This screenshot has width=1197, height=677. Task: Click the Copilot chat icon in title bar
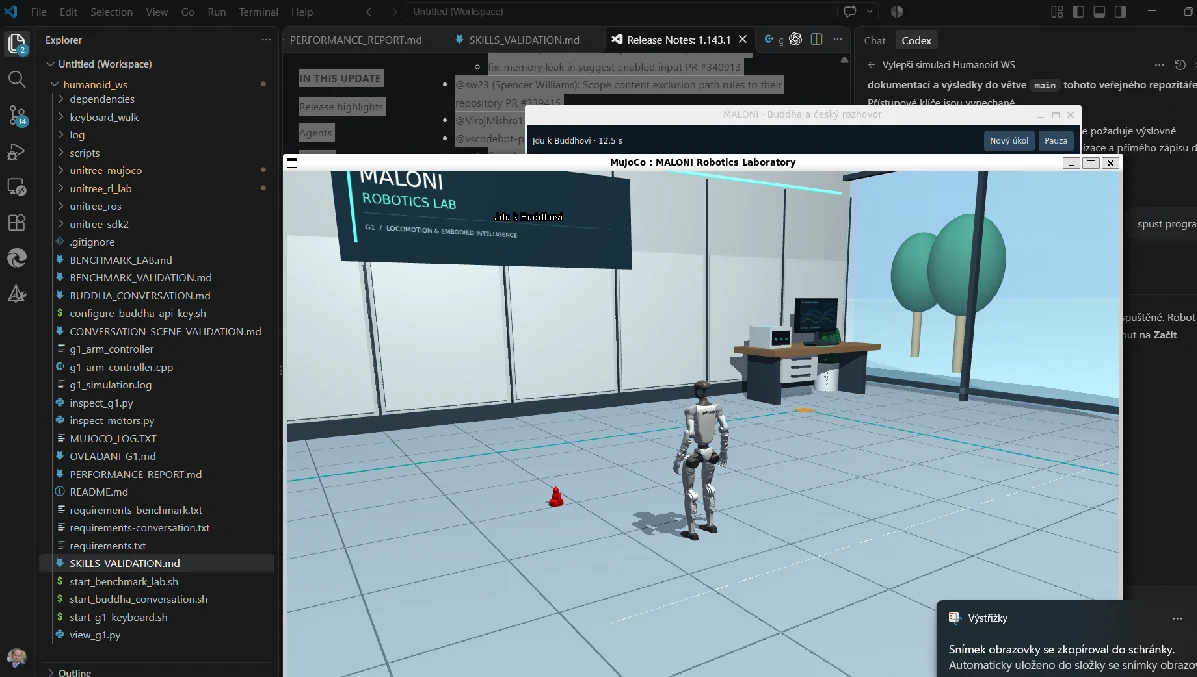850,11
